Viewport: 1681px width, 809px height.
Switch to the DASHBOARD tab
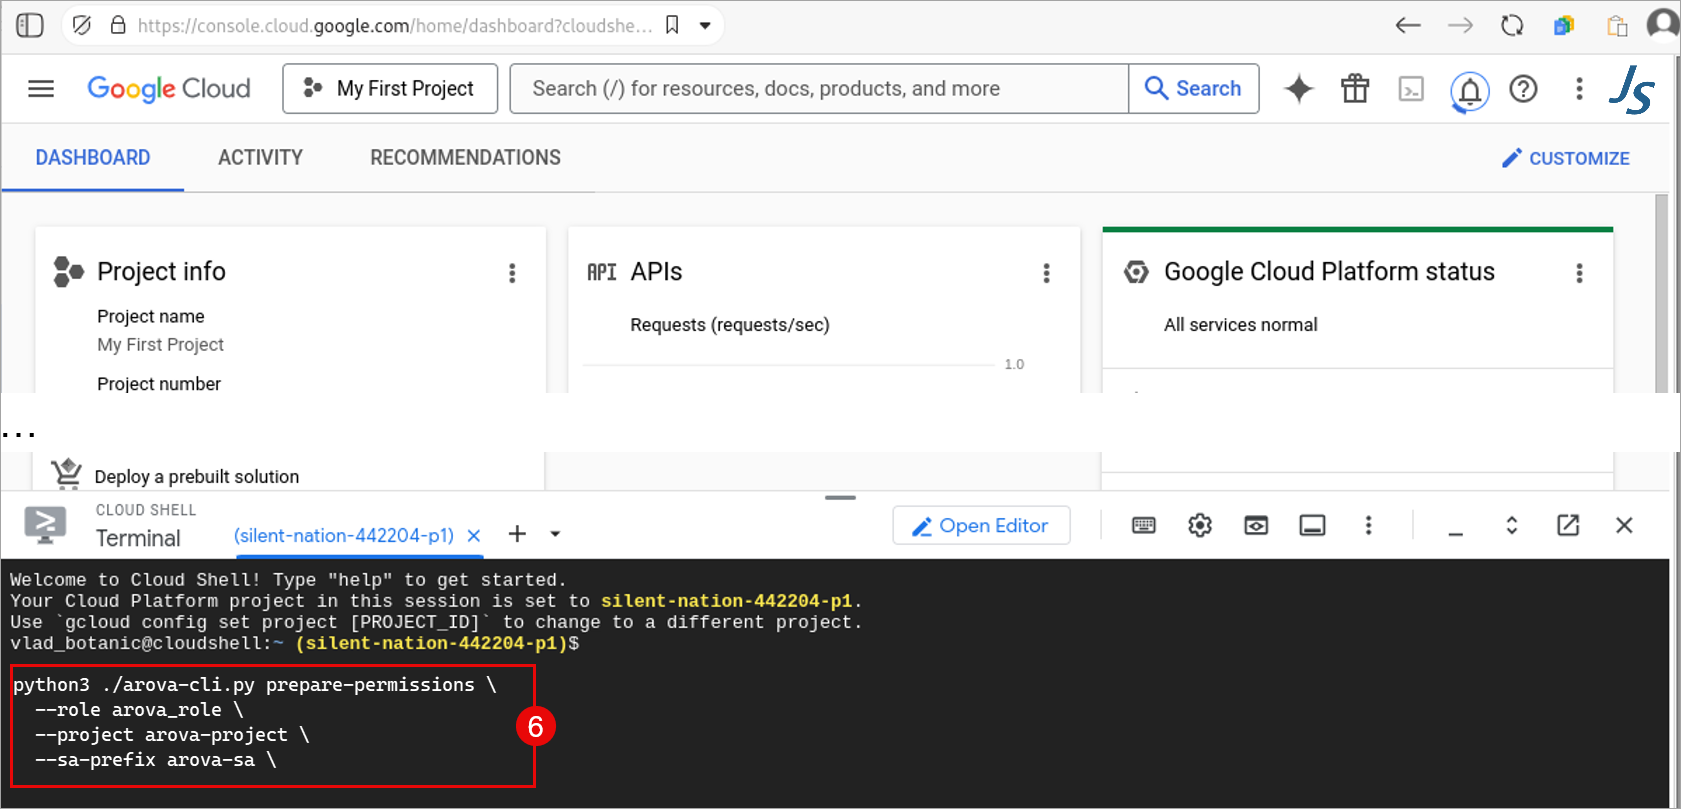[x=93, y=158]
